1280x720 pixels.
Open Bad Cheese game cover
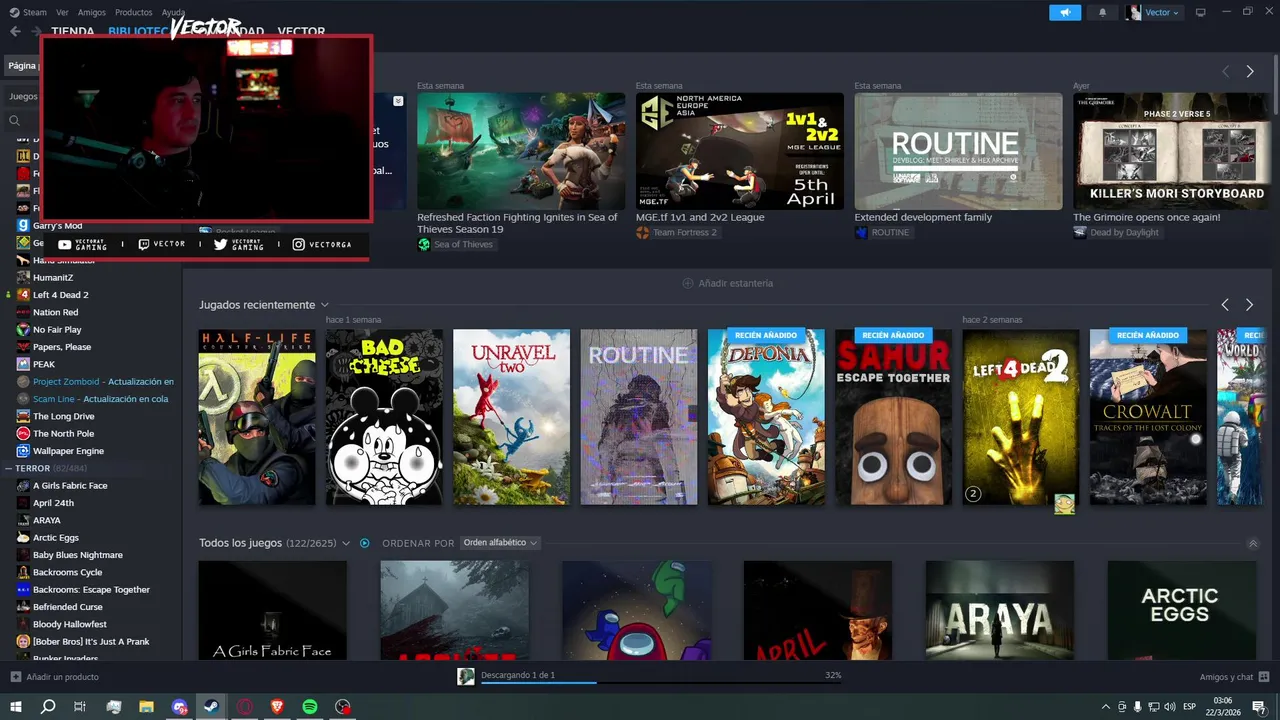[384, 417]
